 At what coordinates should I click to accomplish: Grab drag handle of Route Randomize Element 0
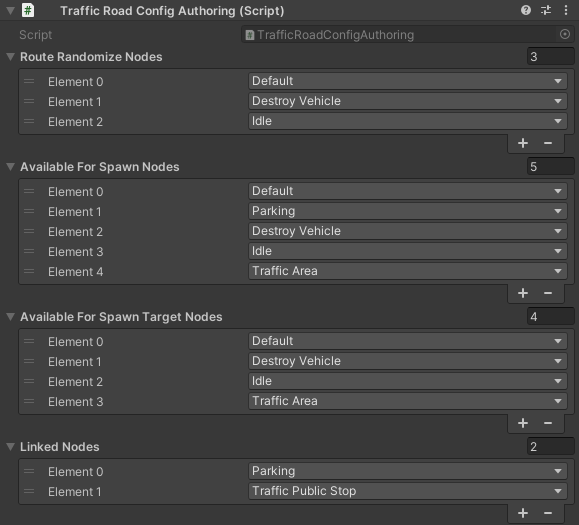pyautogui.click(x=29, y=81)
